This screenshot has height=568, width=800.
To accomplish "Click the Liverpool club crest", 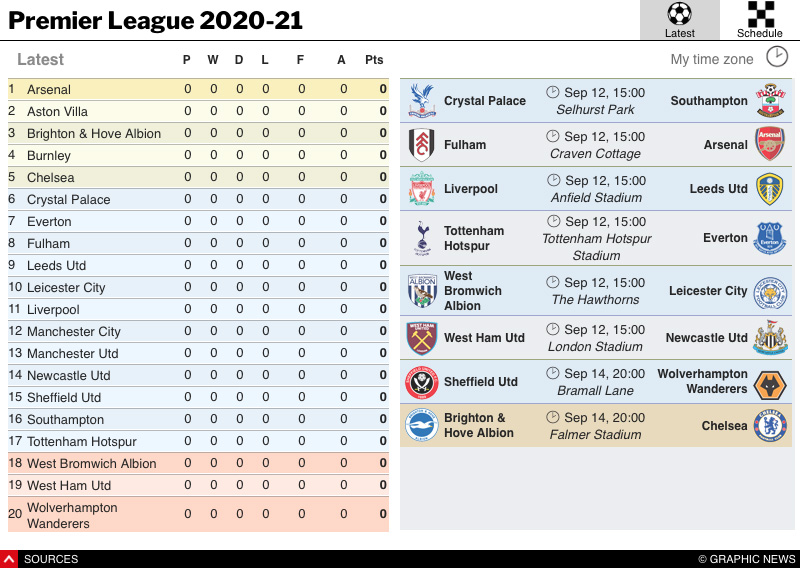I will pos(422,188).
